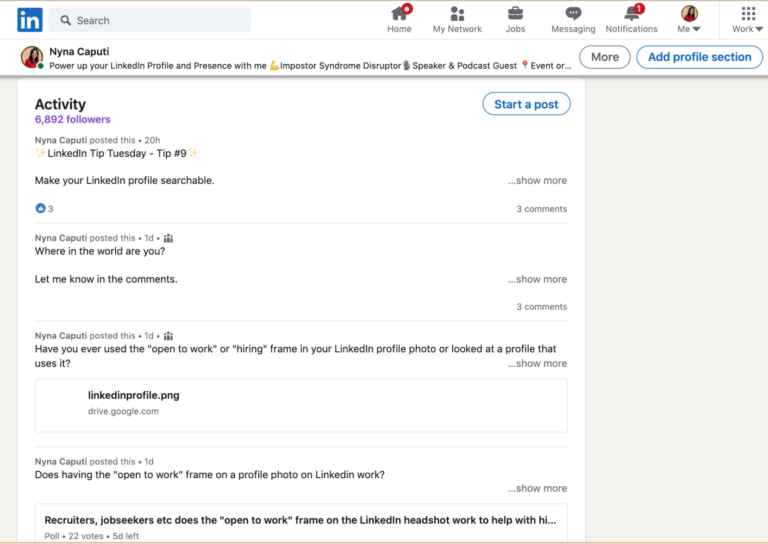Expand the Work apps grid menu

click(747, 20)
